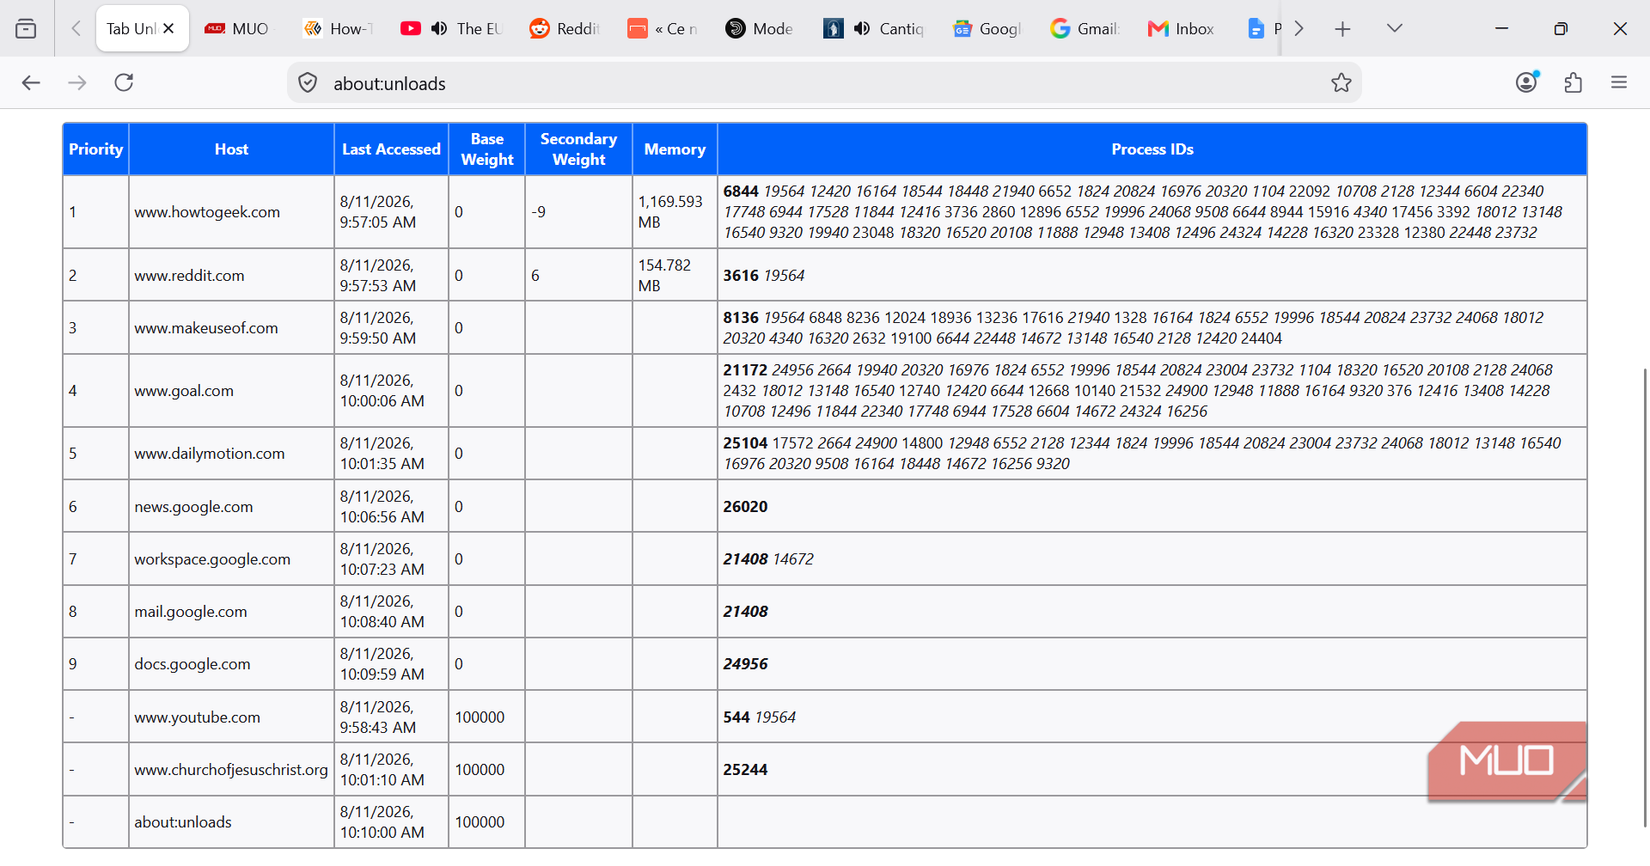The width and height of the screenshot is (1650, 866).
Task: Bookmark this page with star icon
Action: coord(1341,83)
